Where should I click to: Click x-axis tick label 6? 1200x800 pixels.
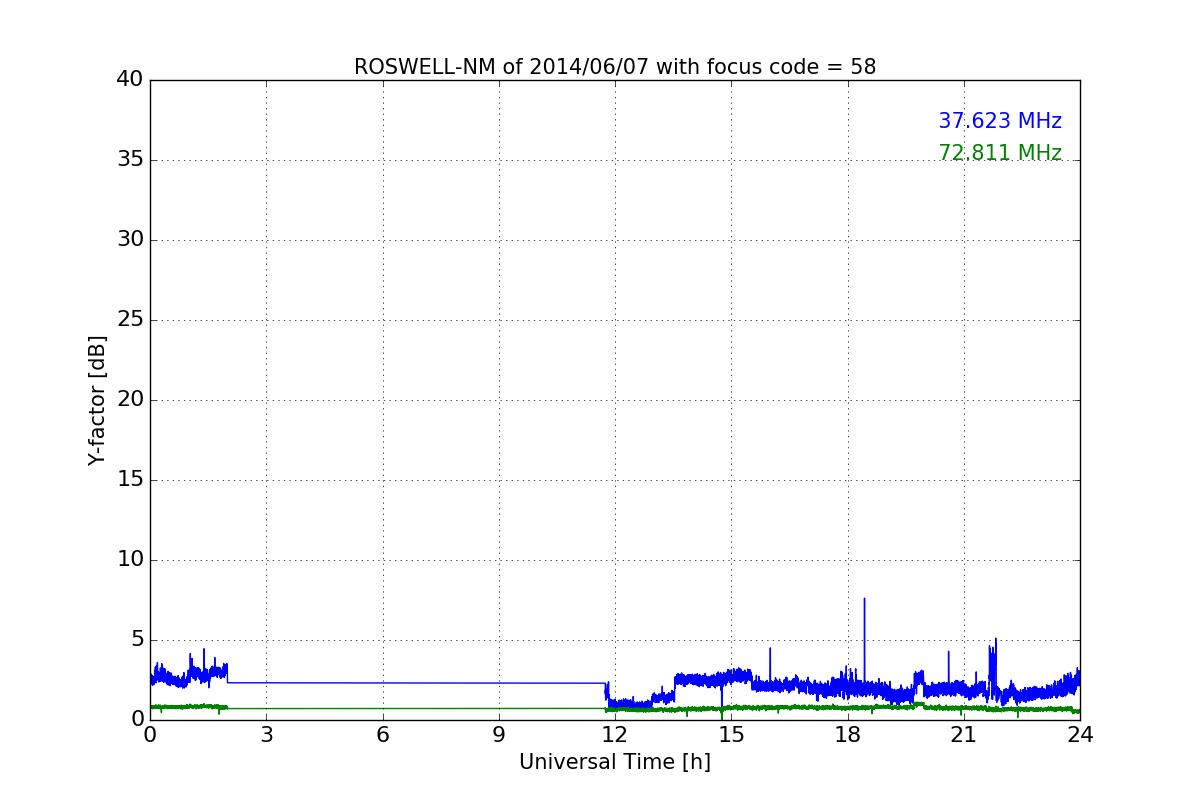(x=383, y=734)
